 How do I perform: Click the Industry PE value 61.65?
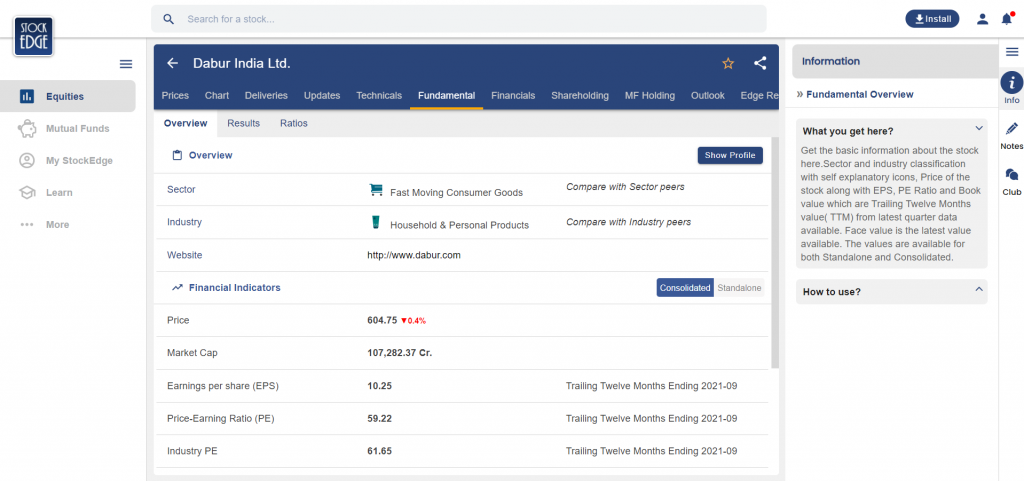coord(379,451)
